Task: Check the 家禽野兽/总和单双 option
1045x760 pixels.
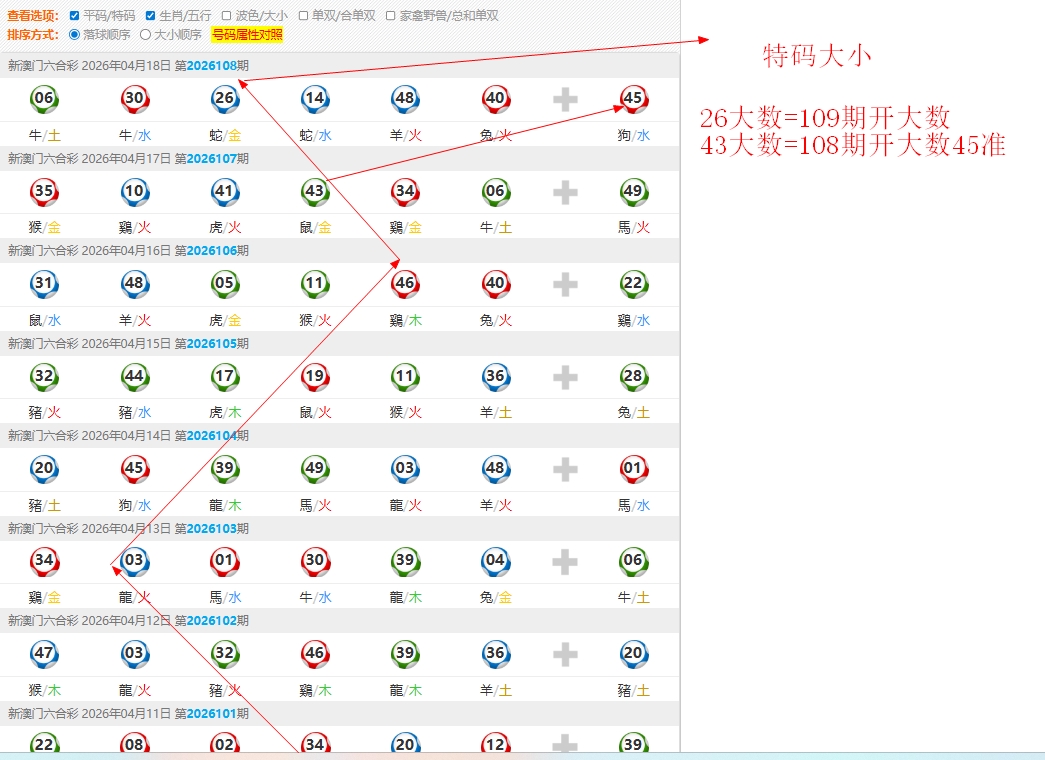Action: coord(391,16)
